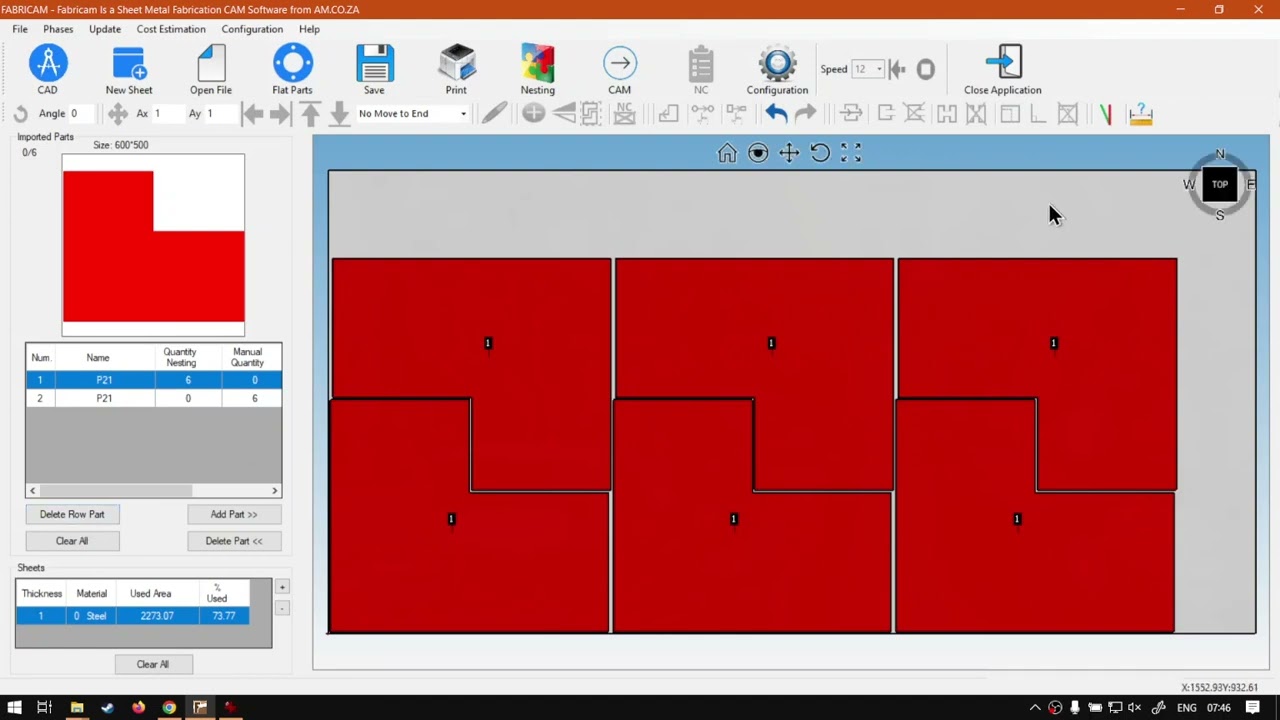
Task: Click the circular plus add icon
Action: (x=533, y=114)
